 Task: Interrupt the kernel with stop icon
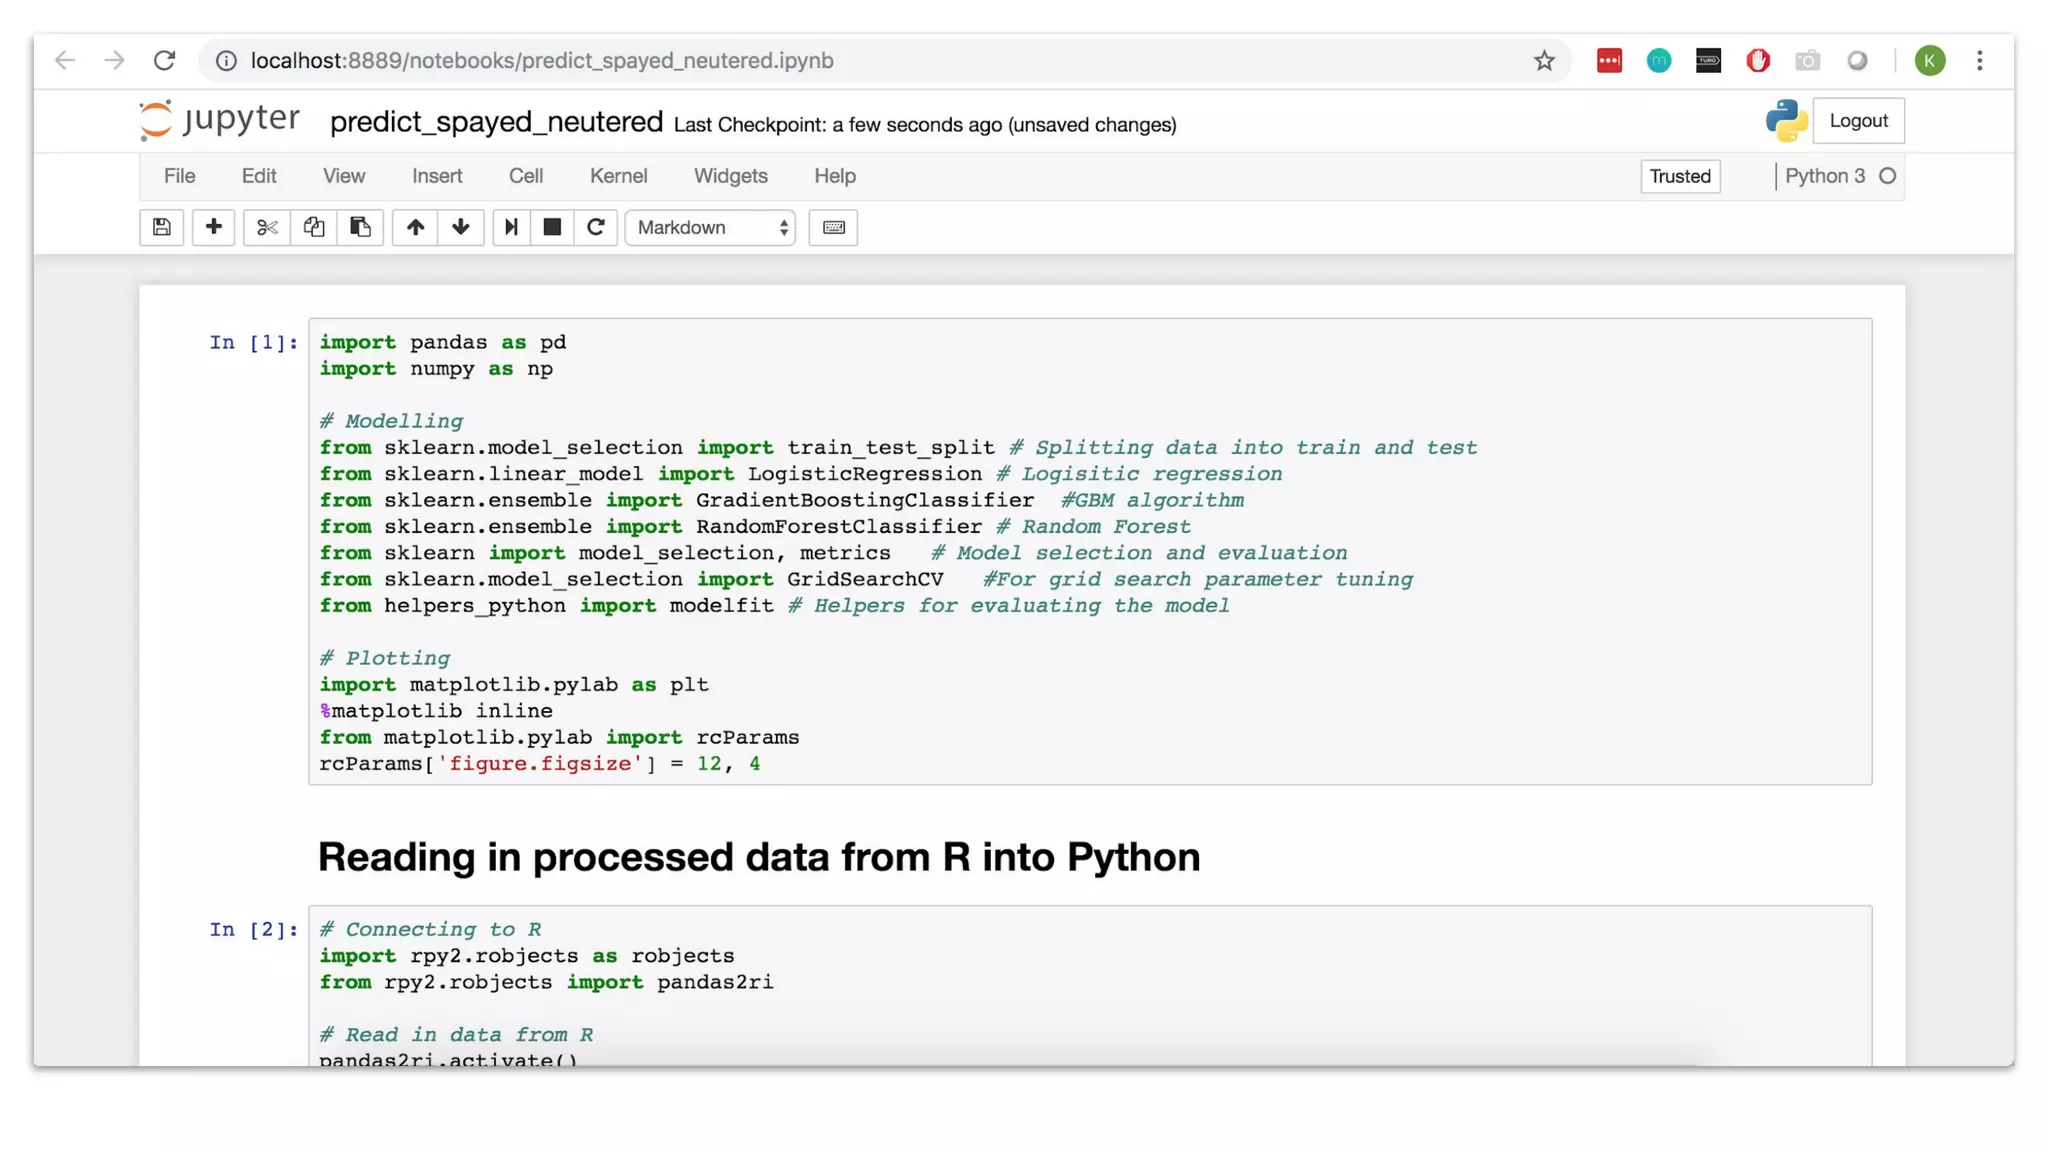[552, 227]
